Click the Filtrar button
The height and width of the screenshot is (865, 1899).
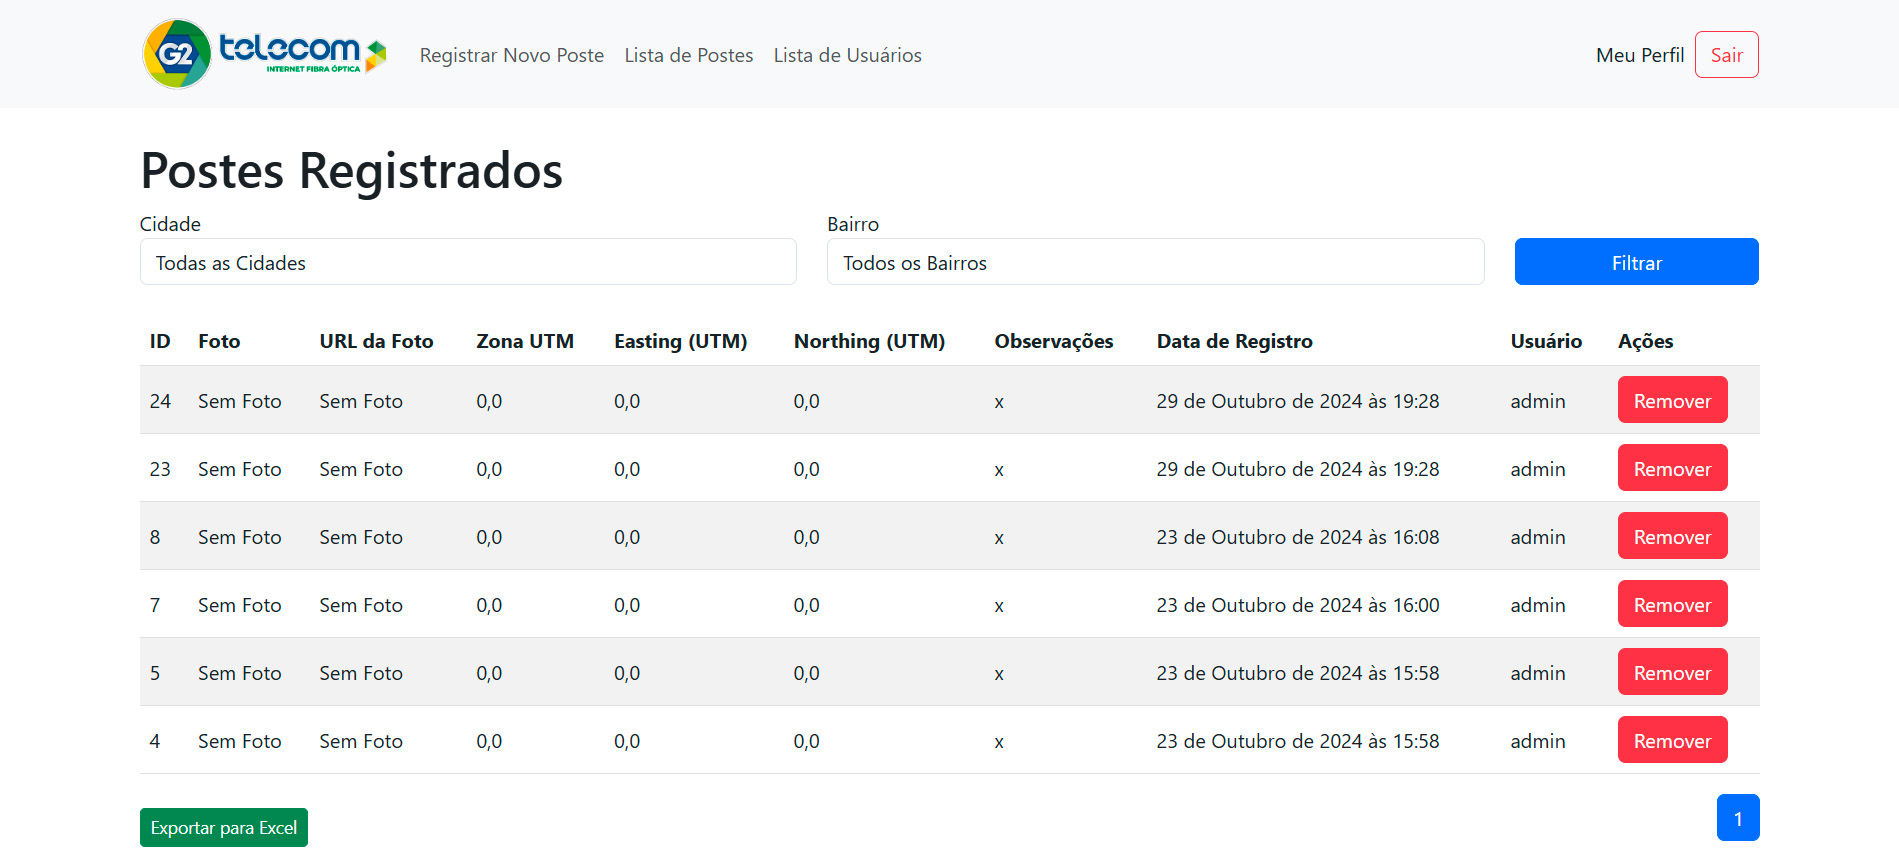coord(1637,262)
